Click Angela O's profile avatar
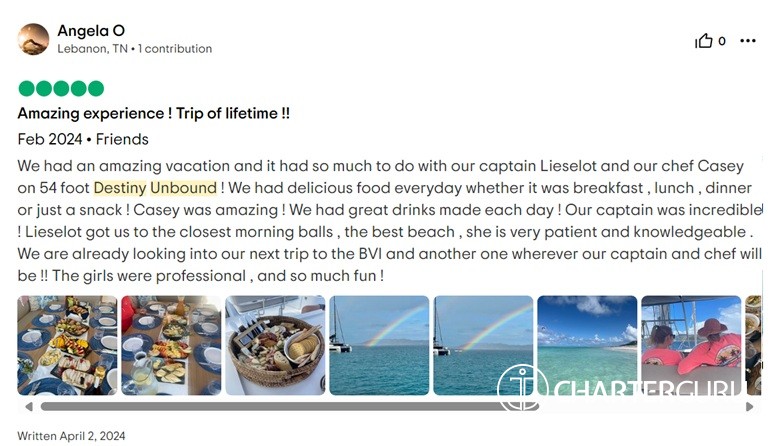 (33, 39)
